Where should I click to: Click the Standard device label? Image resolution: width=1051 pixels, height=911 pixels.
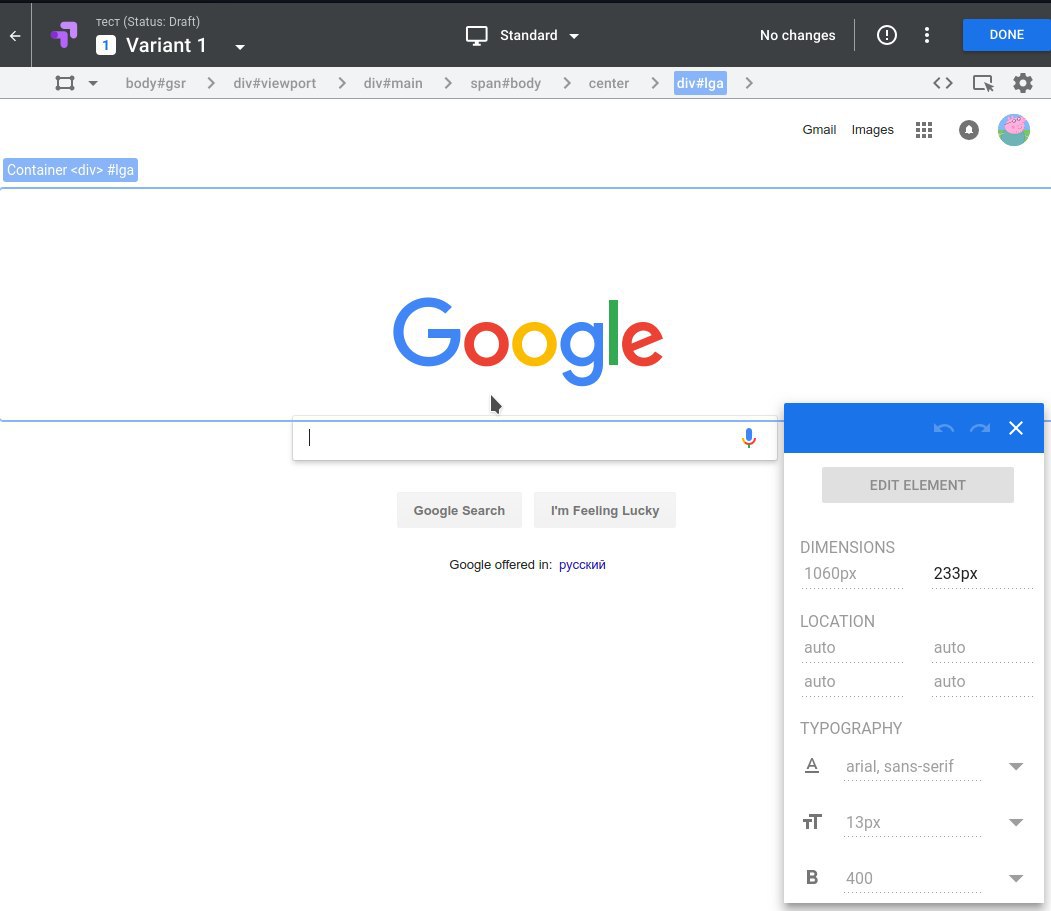click(x=528, y=36)
